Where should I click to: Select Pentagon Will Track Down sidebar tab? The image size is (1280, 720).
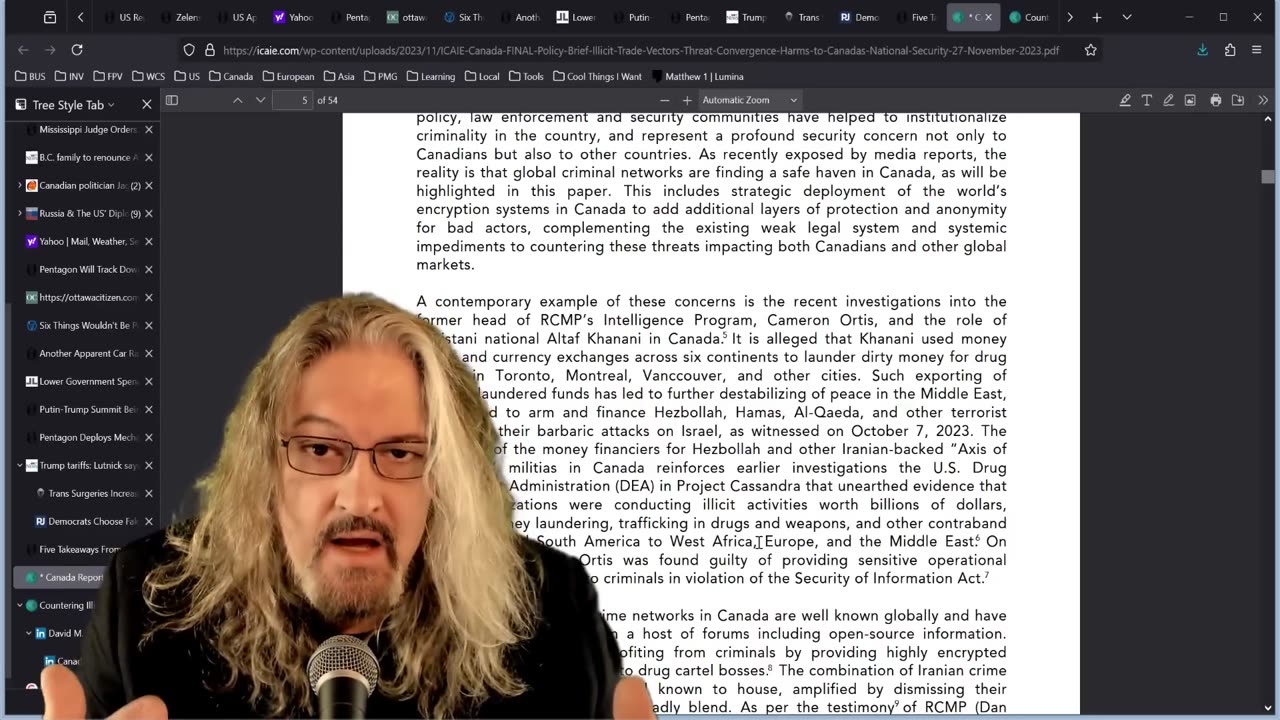click(82, 269)
